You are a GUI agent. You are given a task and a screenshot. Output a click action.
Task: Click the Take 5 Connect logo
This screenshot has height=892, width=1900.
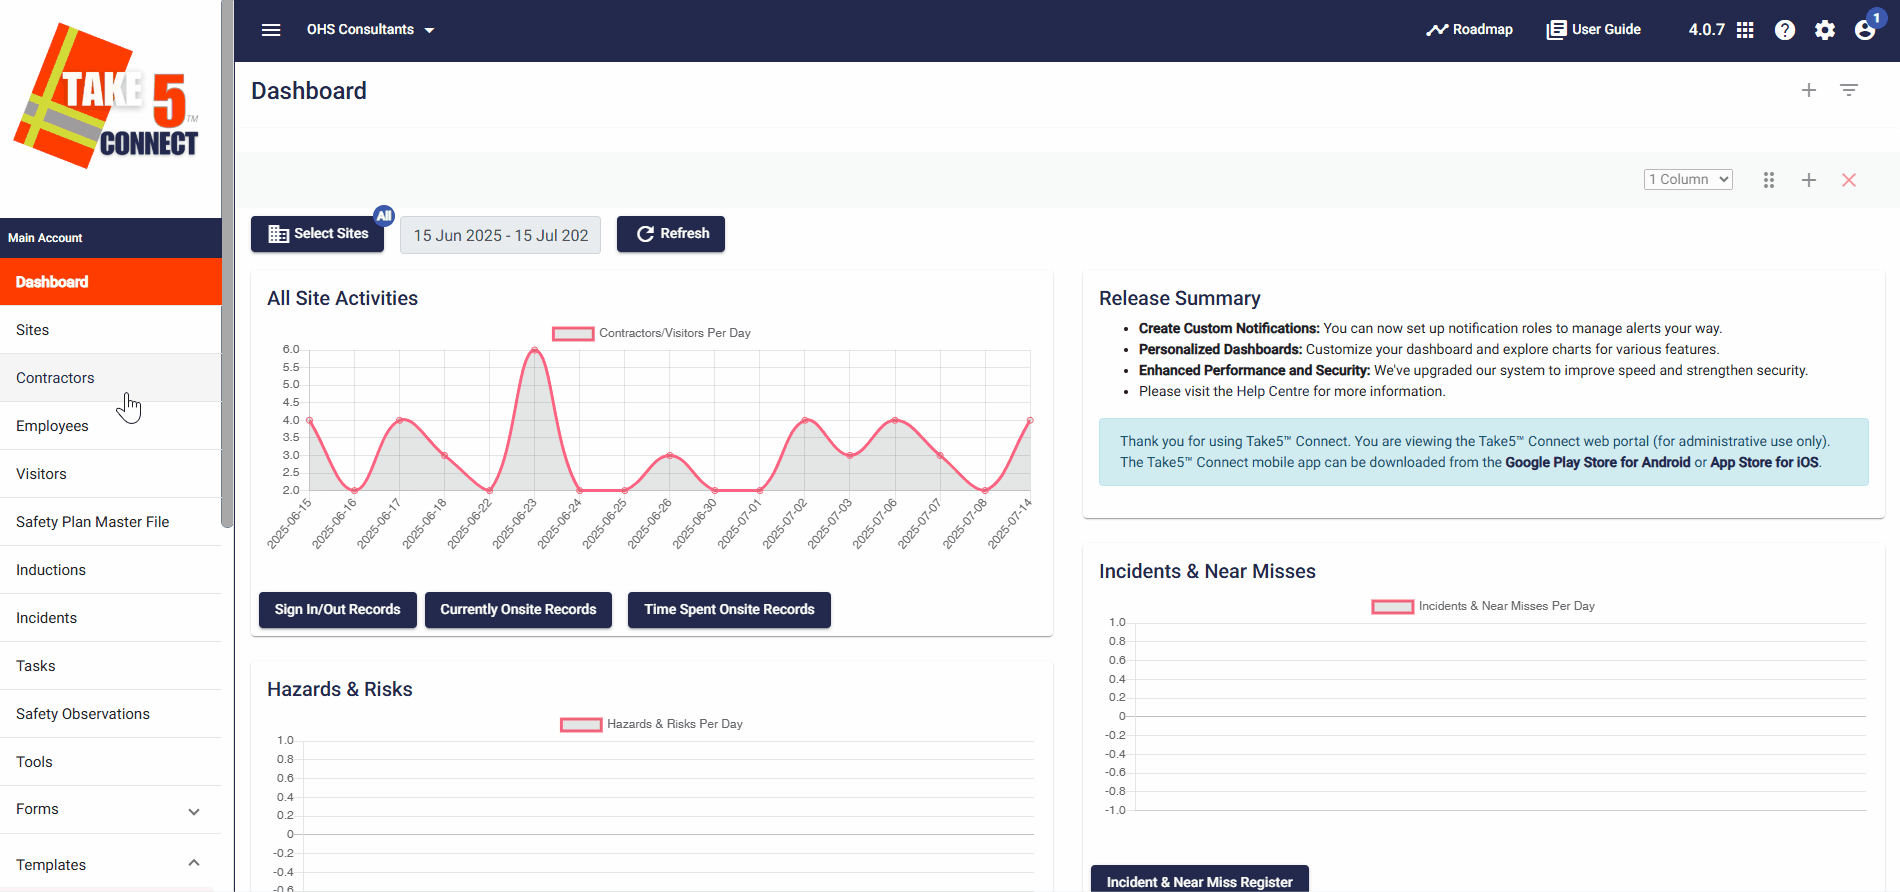point(107,96)
